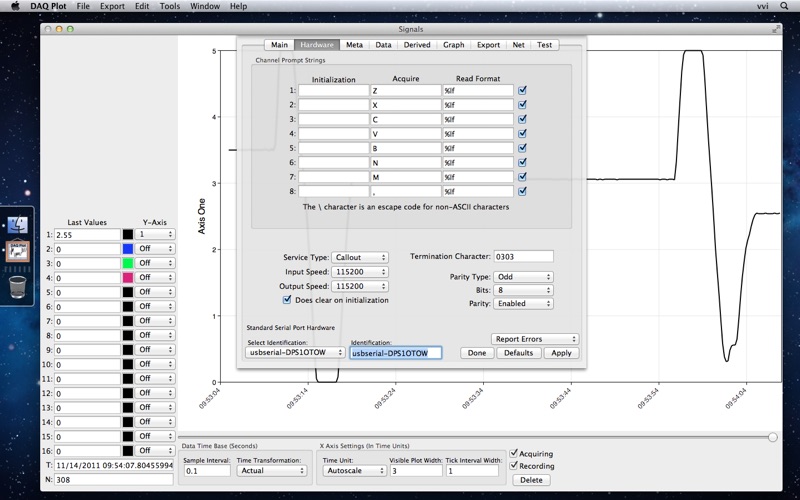This screenshot has height=500, width=800.
Task: Click channel 4 Read Format field
Action: point(478,134)
